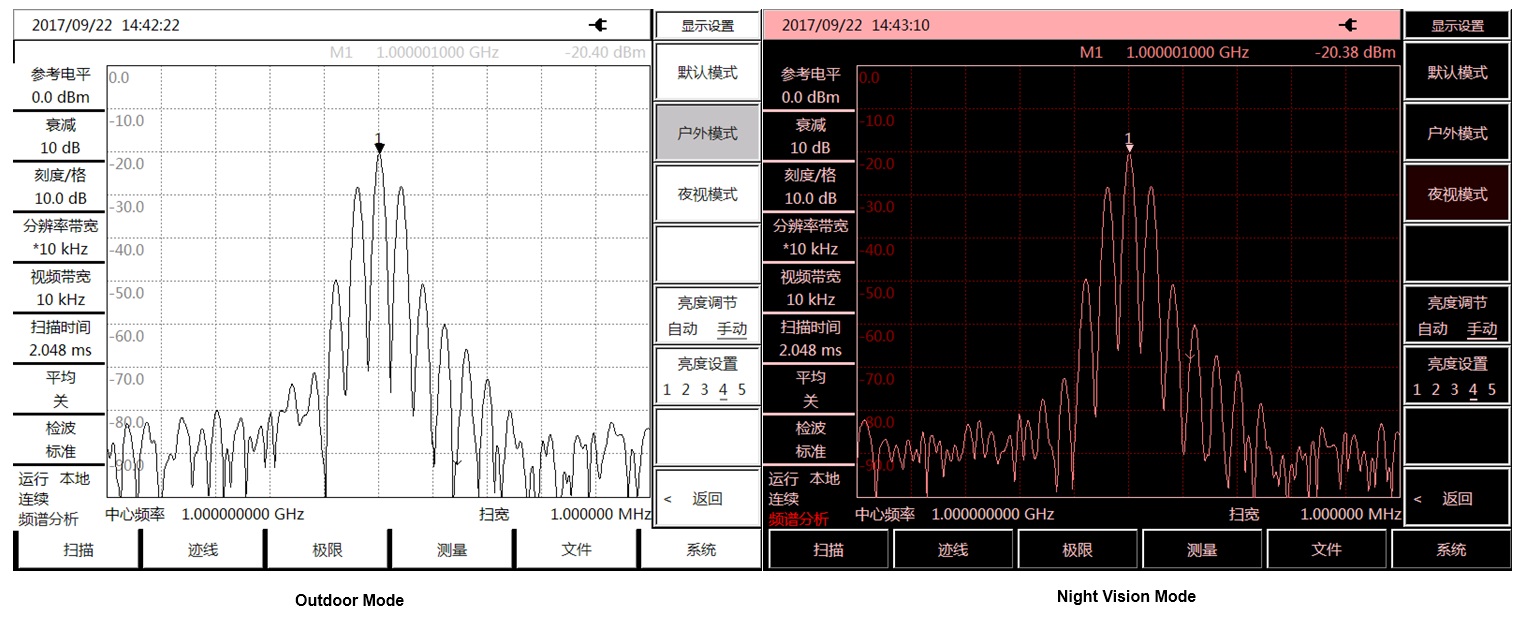
Task: Set 亮度设置 level 5 on the dark screen
Action: click(1491, 390)
